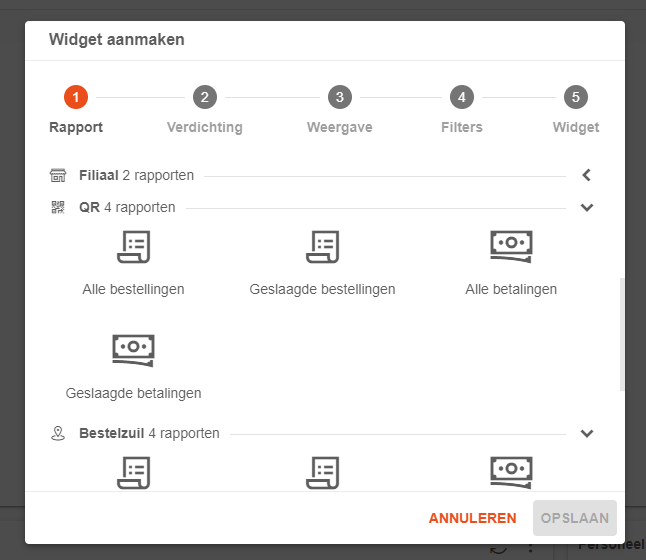The width and height of the screenshot is (646, 560).
Task: Click the Annuleren button
Action: click(x=472, y=518)
